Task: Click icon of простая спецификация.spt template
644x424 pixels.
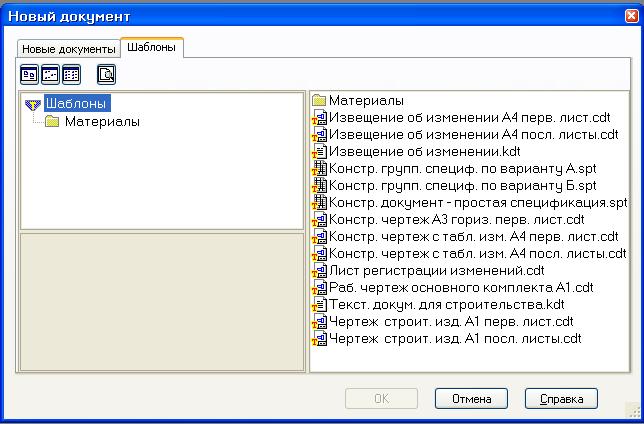Action: pyautogui.click(x=319, y=203)
